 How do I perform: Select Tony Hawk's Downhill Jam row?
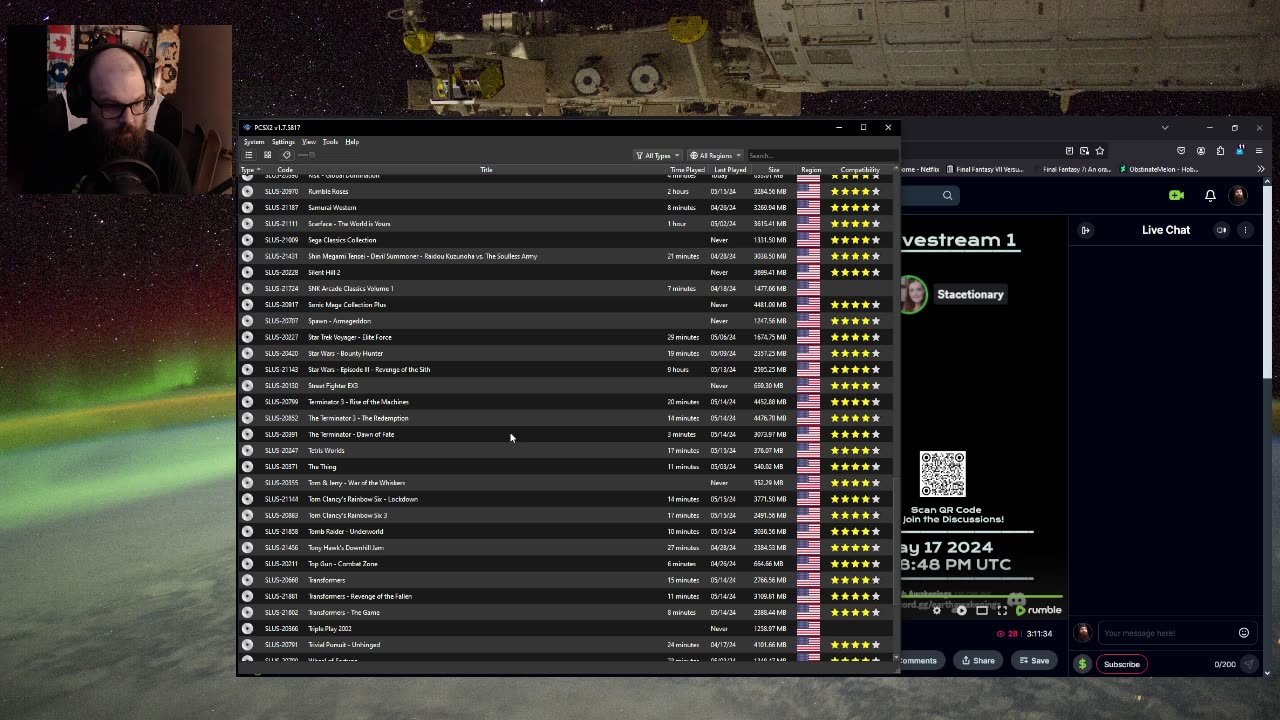pyautogui.click(x=567, y=547)
